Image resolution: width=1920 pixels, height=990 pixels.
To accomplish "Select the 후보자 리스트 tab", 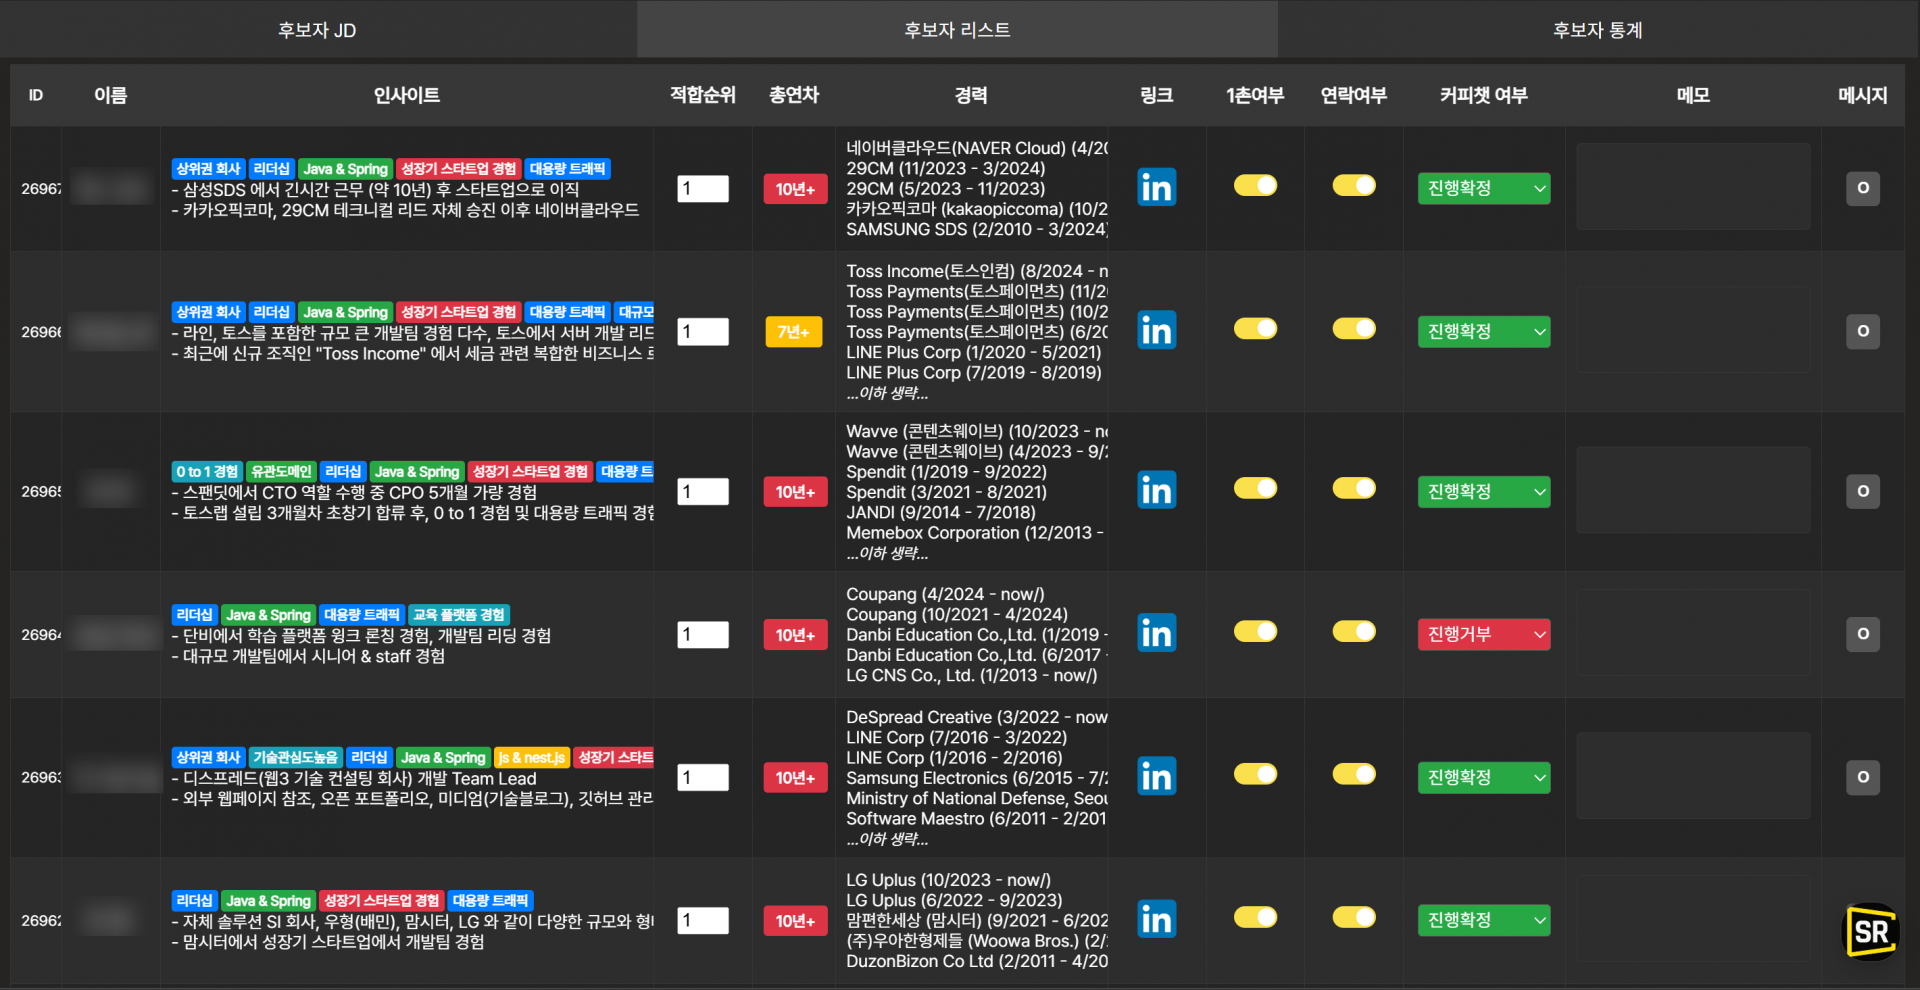I will pyautogui.click(x=957, y=30).
